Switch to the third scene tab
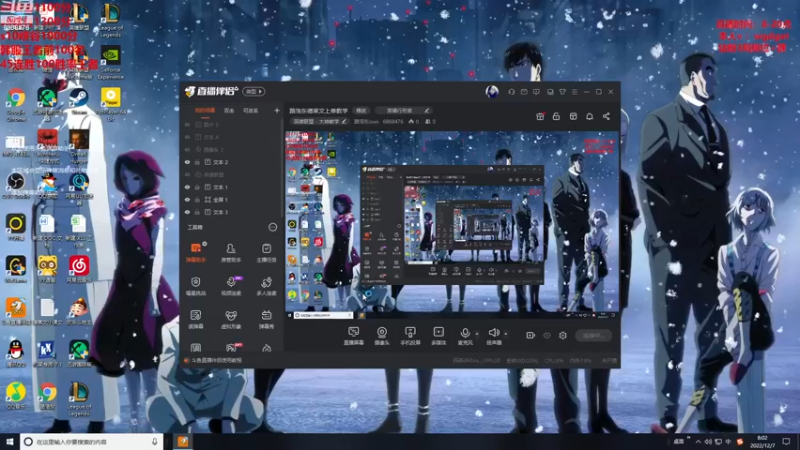The height and width of the screenshot is (450, 800). click(250, 111)
